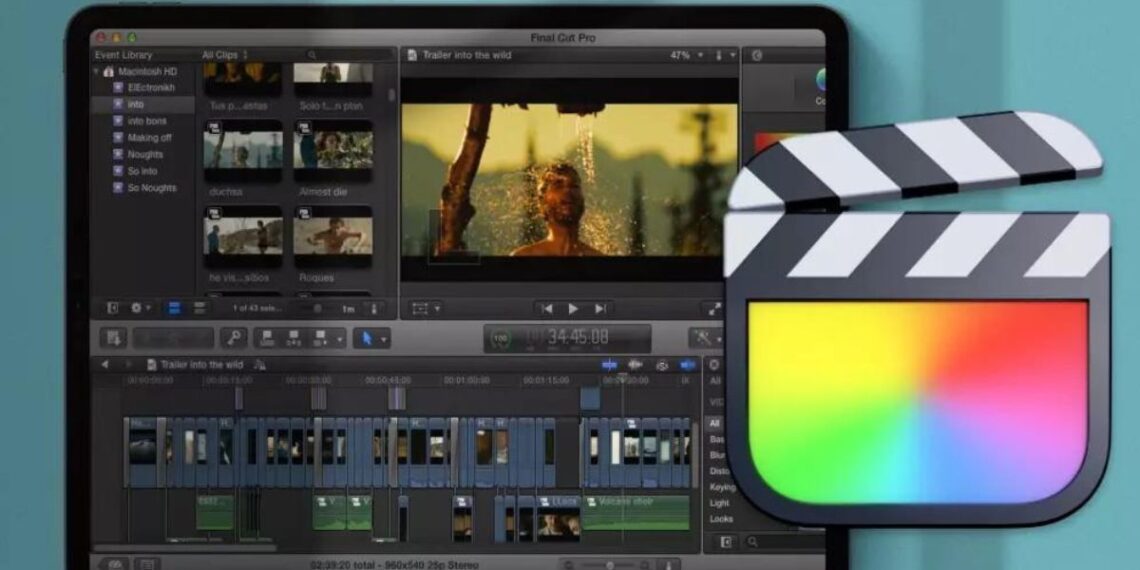Click the timeline index icon in status bar
Screen dimensions: 1140x570
[148, 564]
